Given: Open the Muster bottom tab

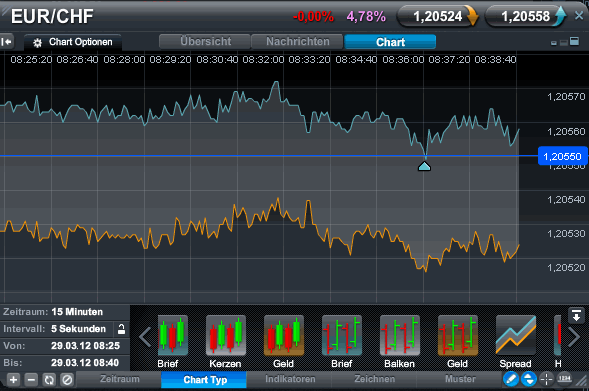Looking at the screenshot, I should tap(460, 379).
